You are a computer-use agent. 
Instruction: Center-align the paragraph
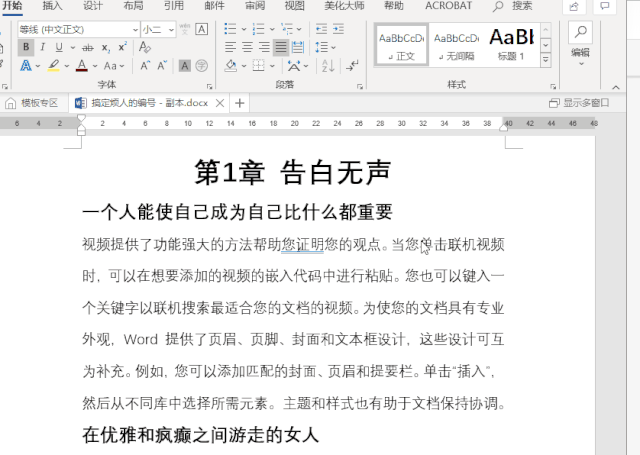248,47
